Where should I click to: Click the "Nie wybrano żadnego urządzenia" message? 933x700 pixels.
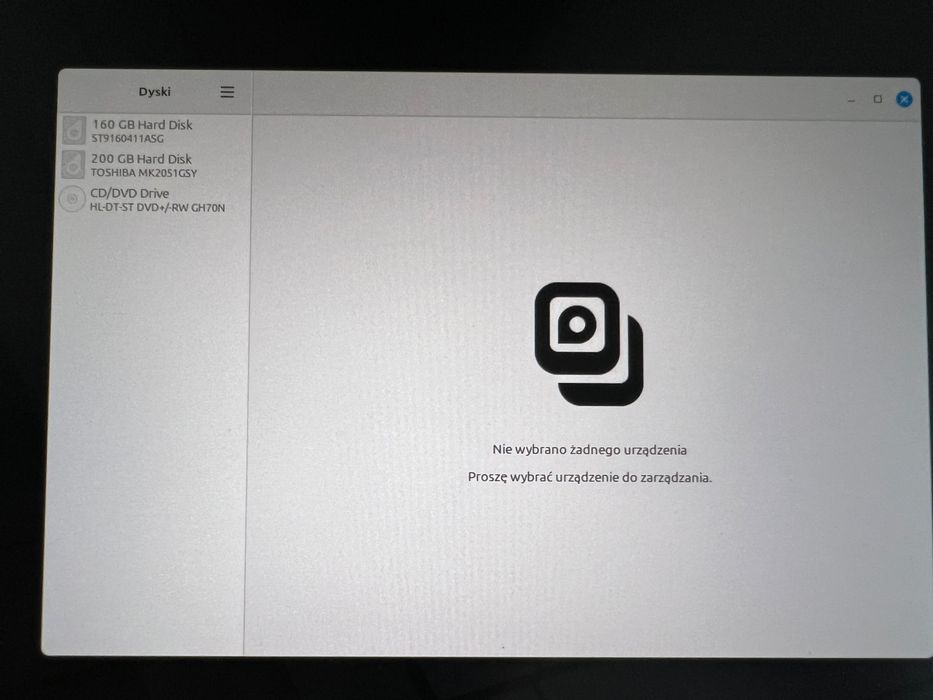(590, 450)
